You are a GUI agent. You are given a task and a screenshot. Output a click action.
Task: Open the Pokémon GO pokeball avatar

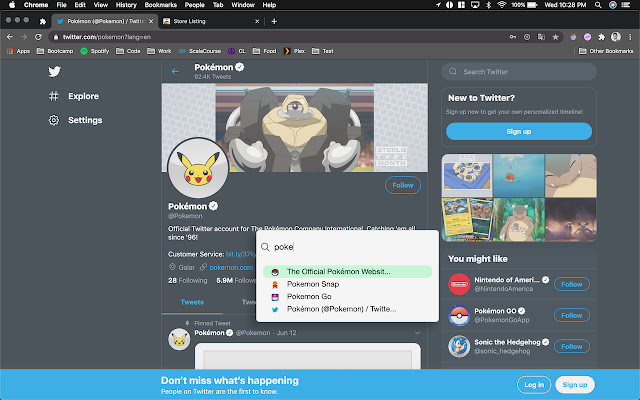(x=459, y=315)
